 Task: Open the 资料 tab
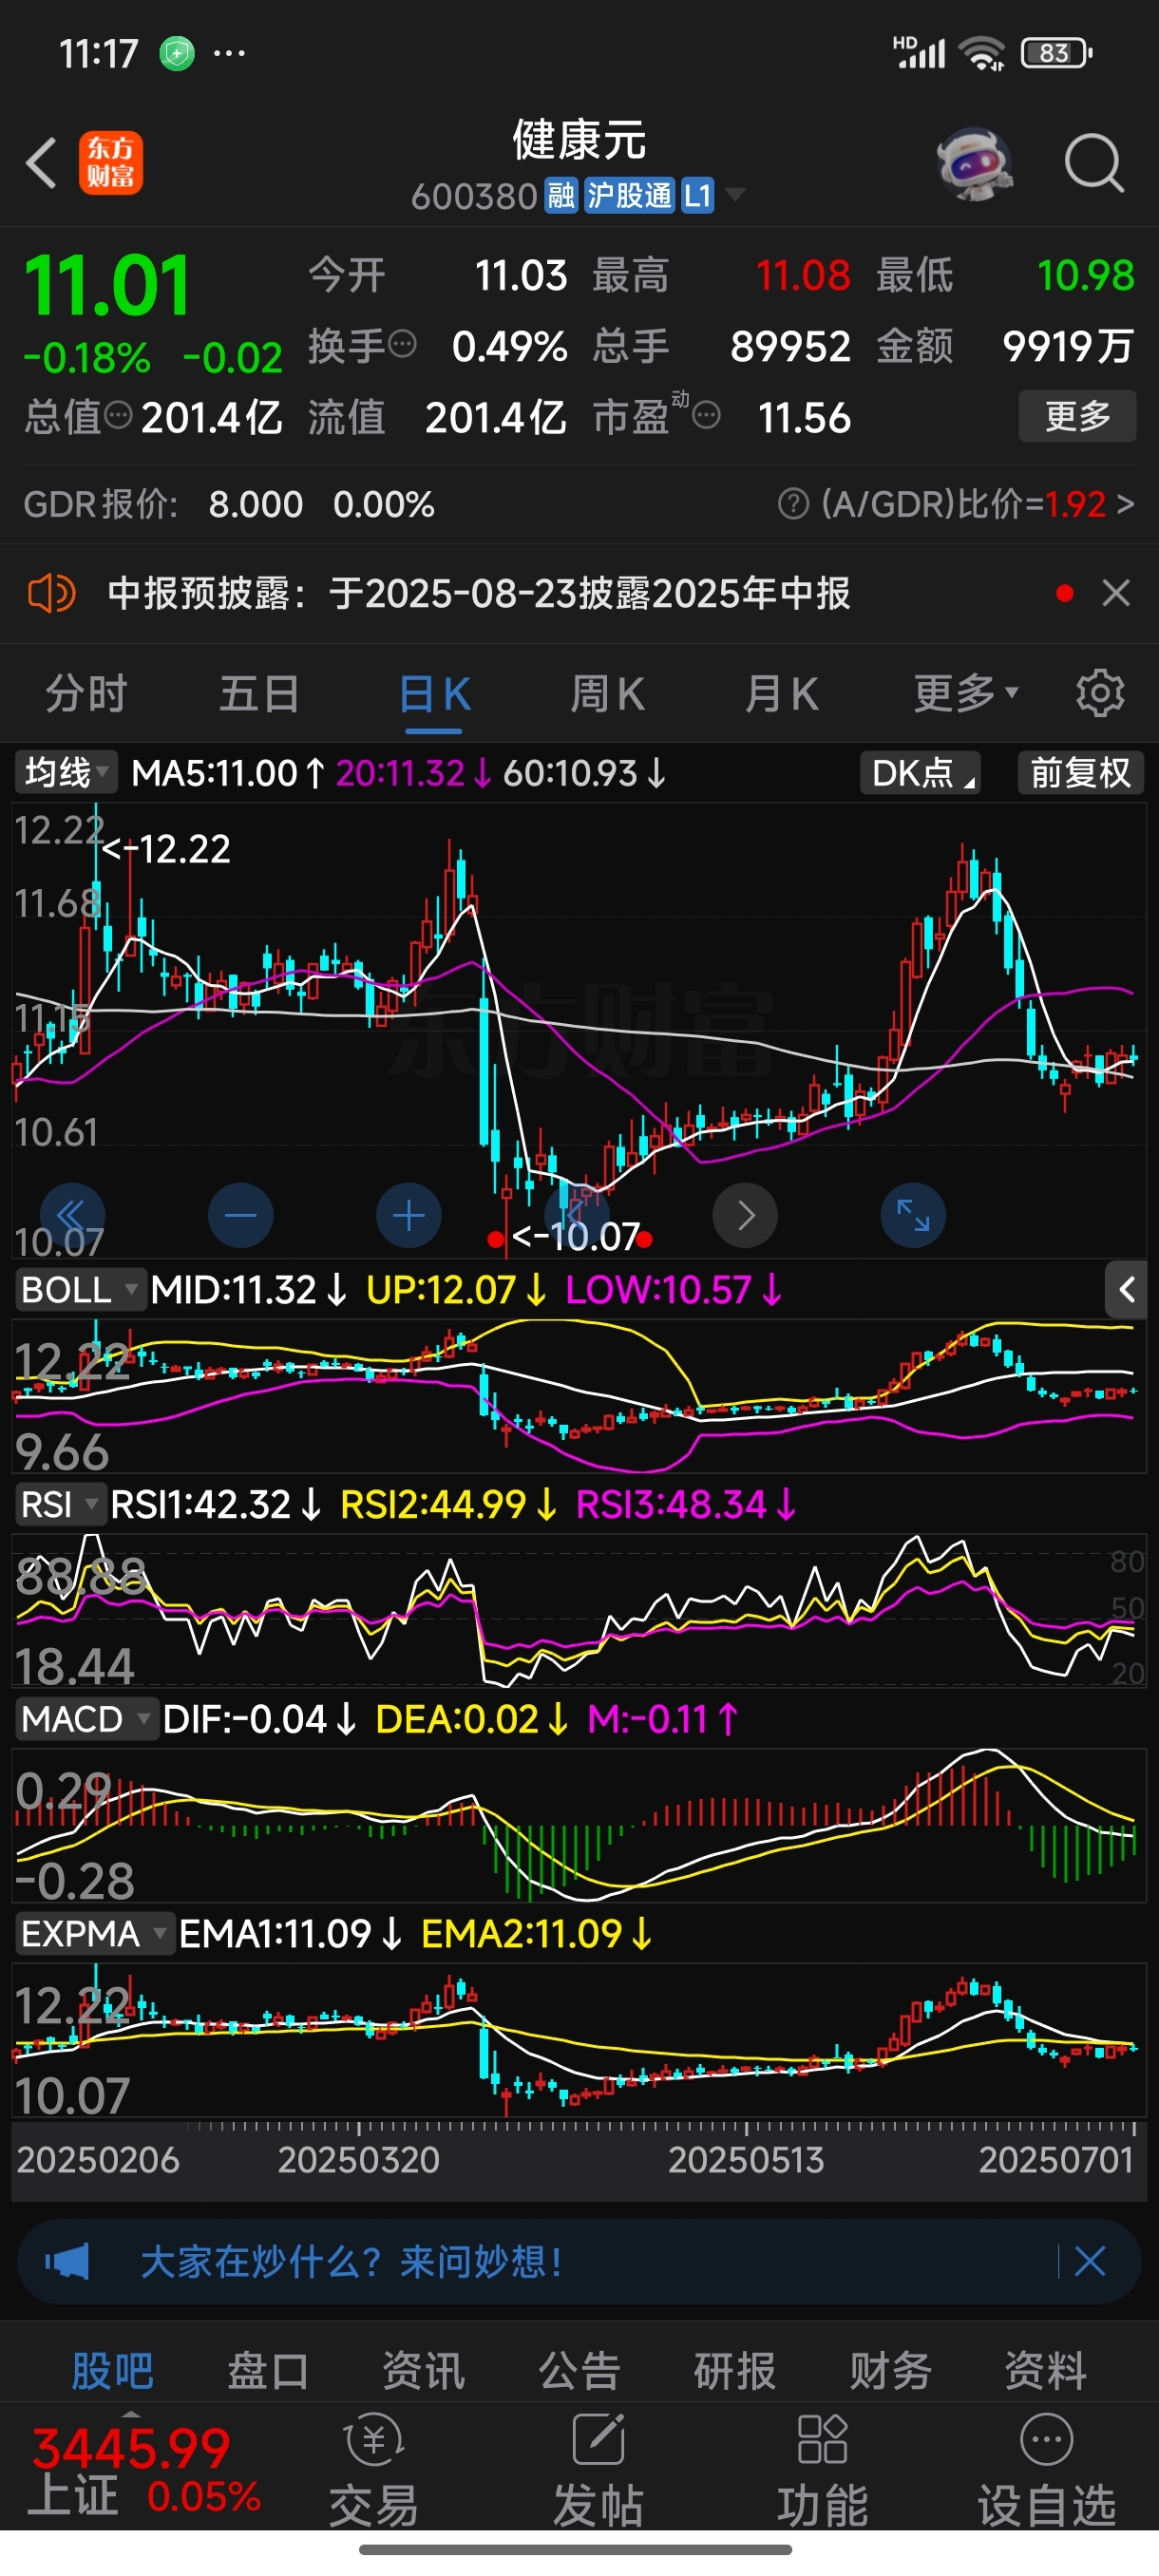pos(1046,2371)
